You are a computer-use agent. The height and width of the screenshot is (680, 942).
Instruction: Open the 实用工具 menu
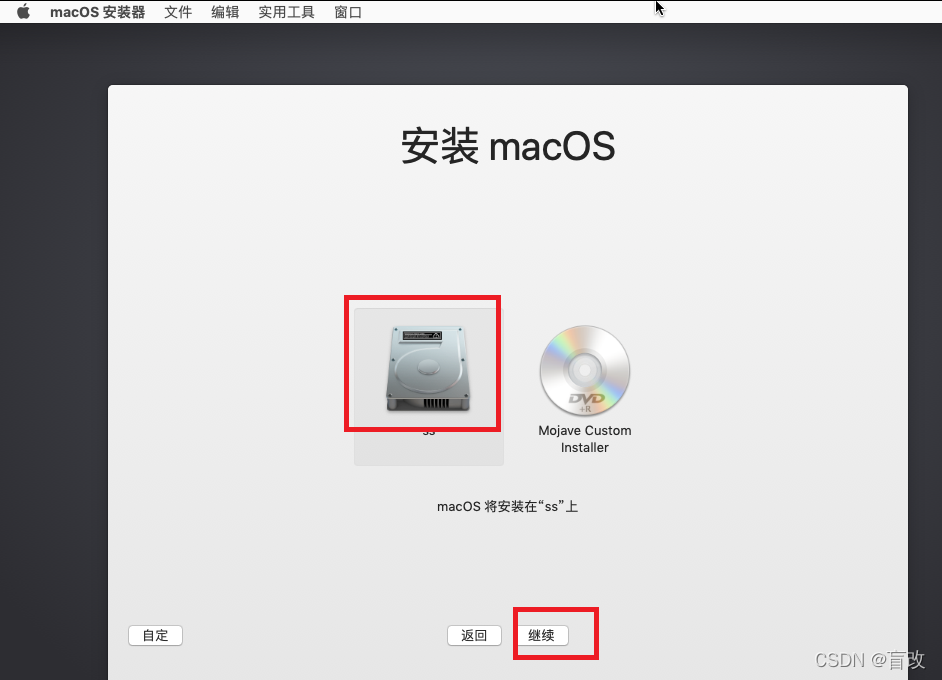[x=287, y=12]
